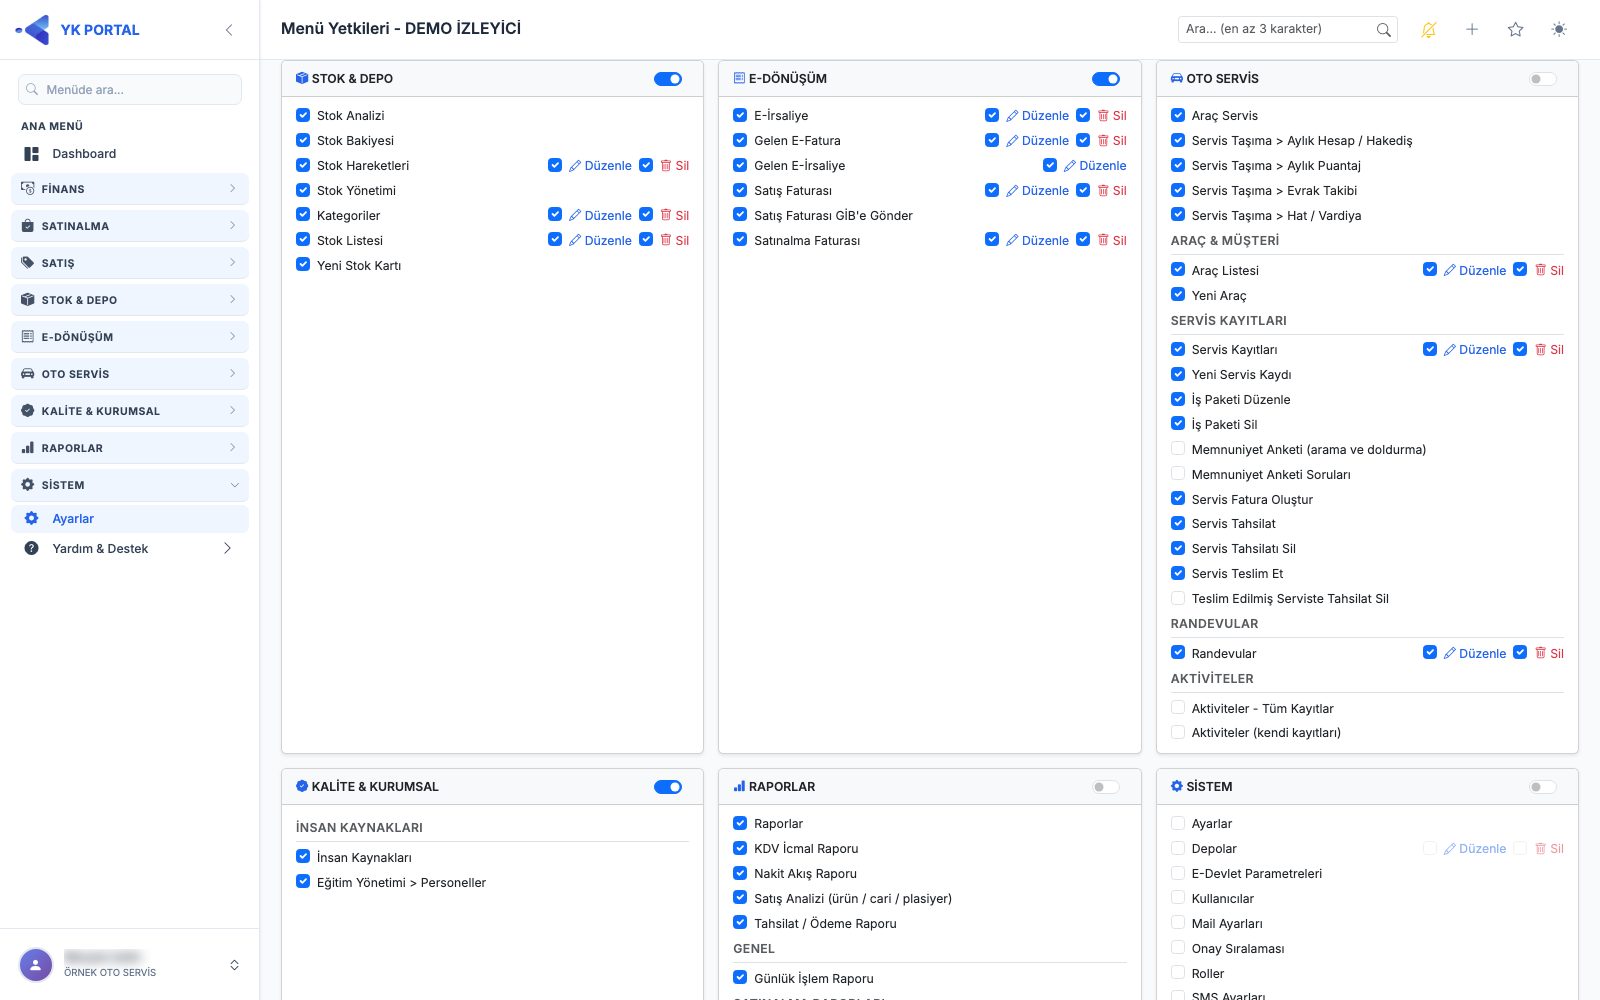
Task: Click the plus icon in the header
Action: 1472,30
